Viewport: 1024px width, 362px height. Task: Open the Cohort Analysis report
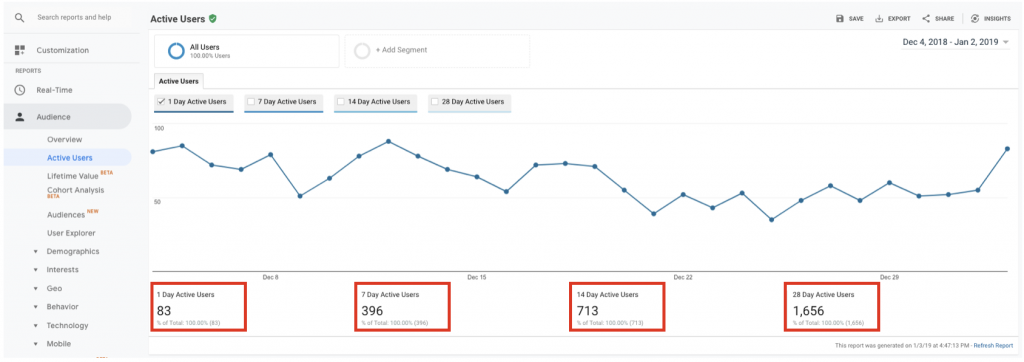pyautogui.click(x=75, y=190)
